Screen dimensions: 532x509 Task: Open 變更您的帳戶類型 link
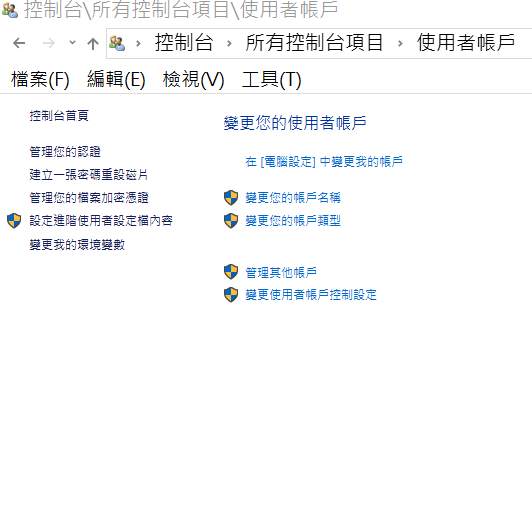point(293,221)
